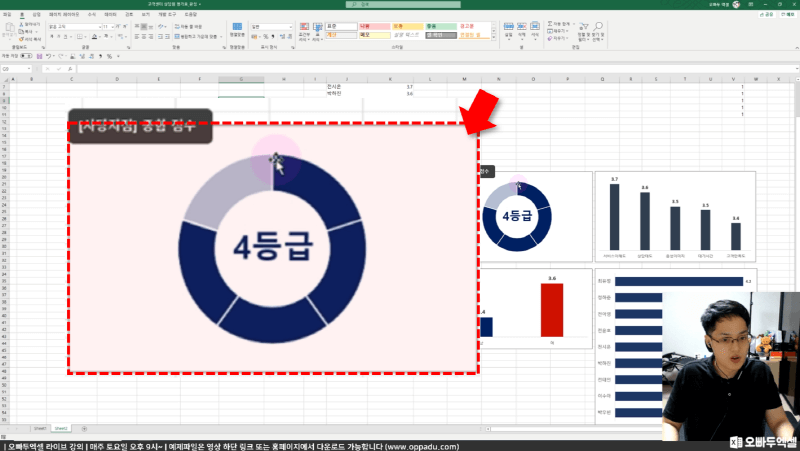Apply the Good (좋음) green cell style

(441, 26)
